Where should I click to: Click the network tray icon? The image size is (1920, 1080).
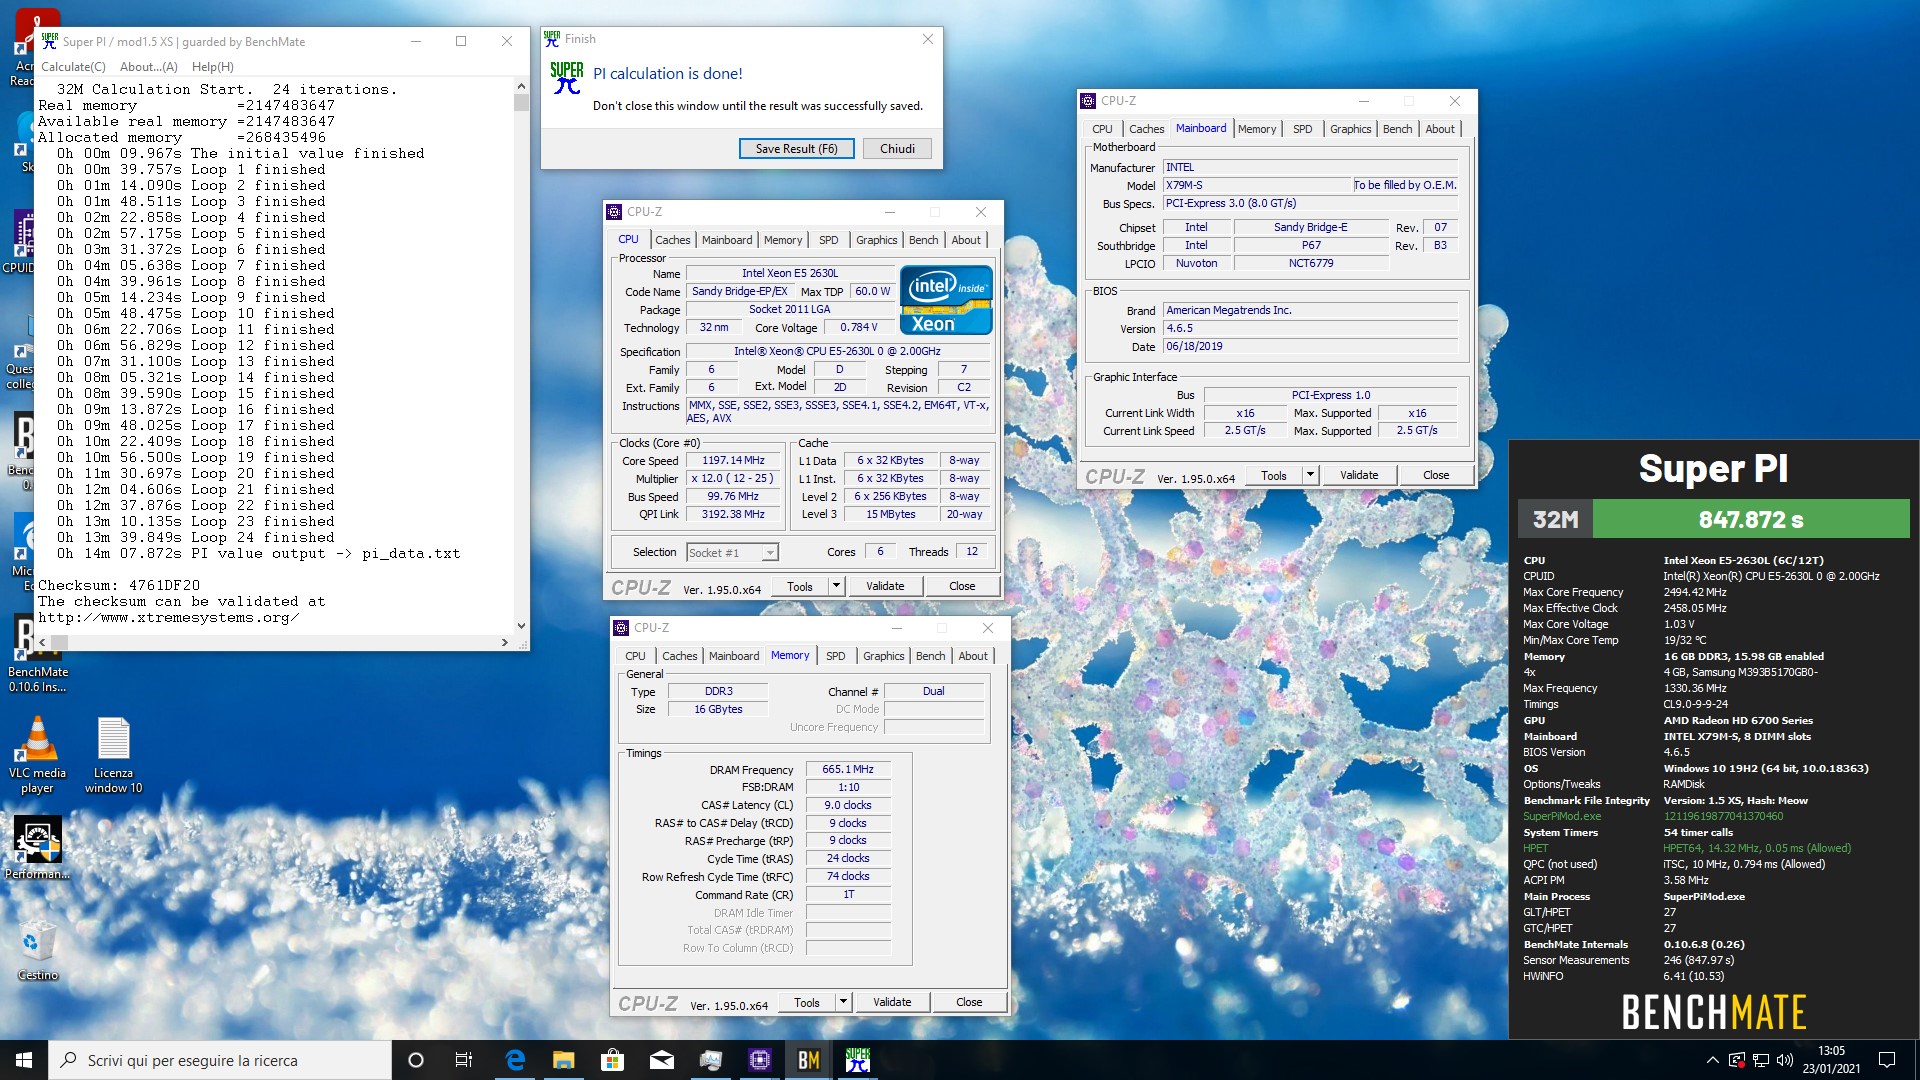pyautogui.click(x=1761, y=1060)
